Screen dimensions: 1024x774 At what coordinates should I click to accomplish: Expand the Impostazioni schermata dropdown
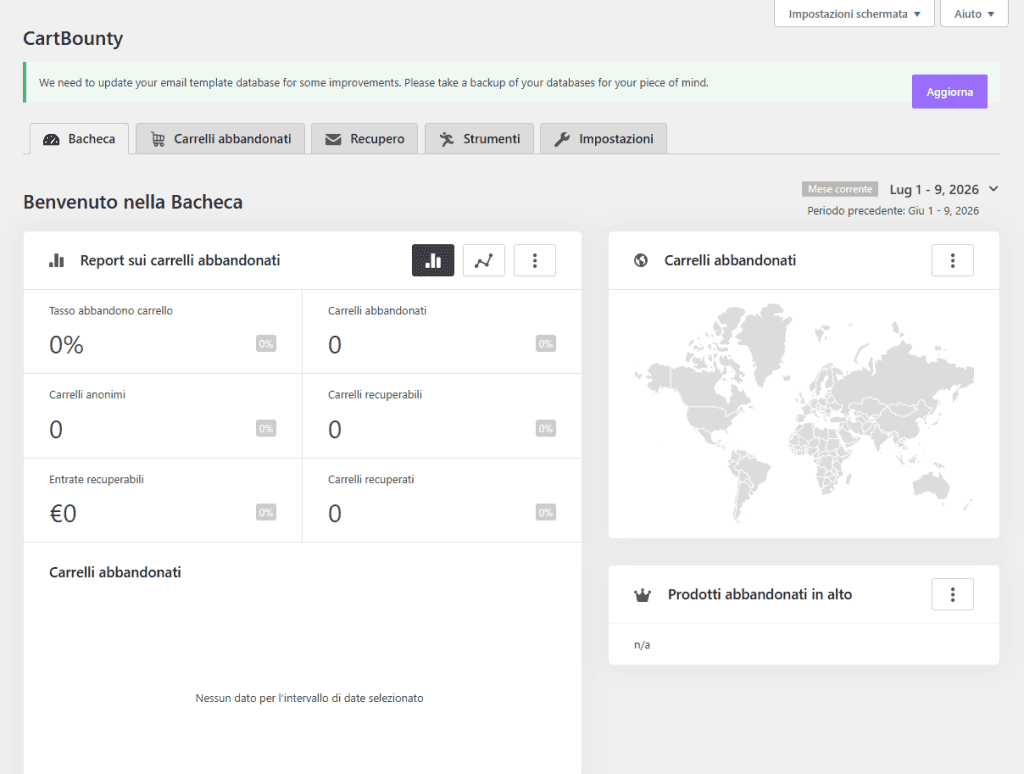click(x=854, y=14)
